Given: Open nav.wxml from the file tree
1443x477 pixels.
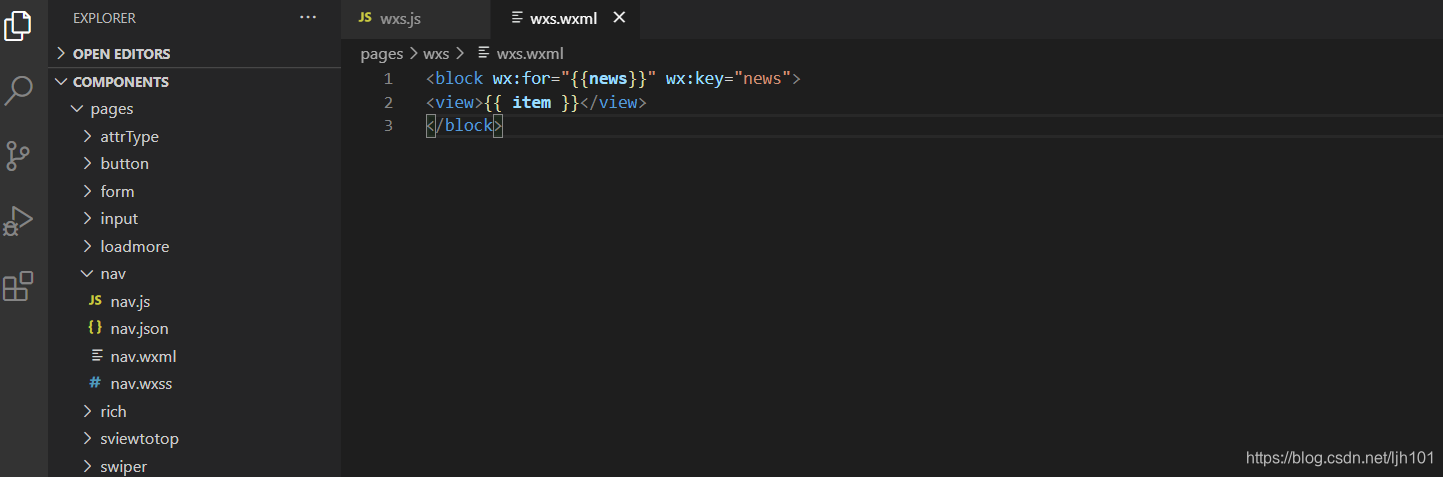Looking at the screenshot, I should [195, 356].
